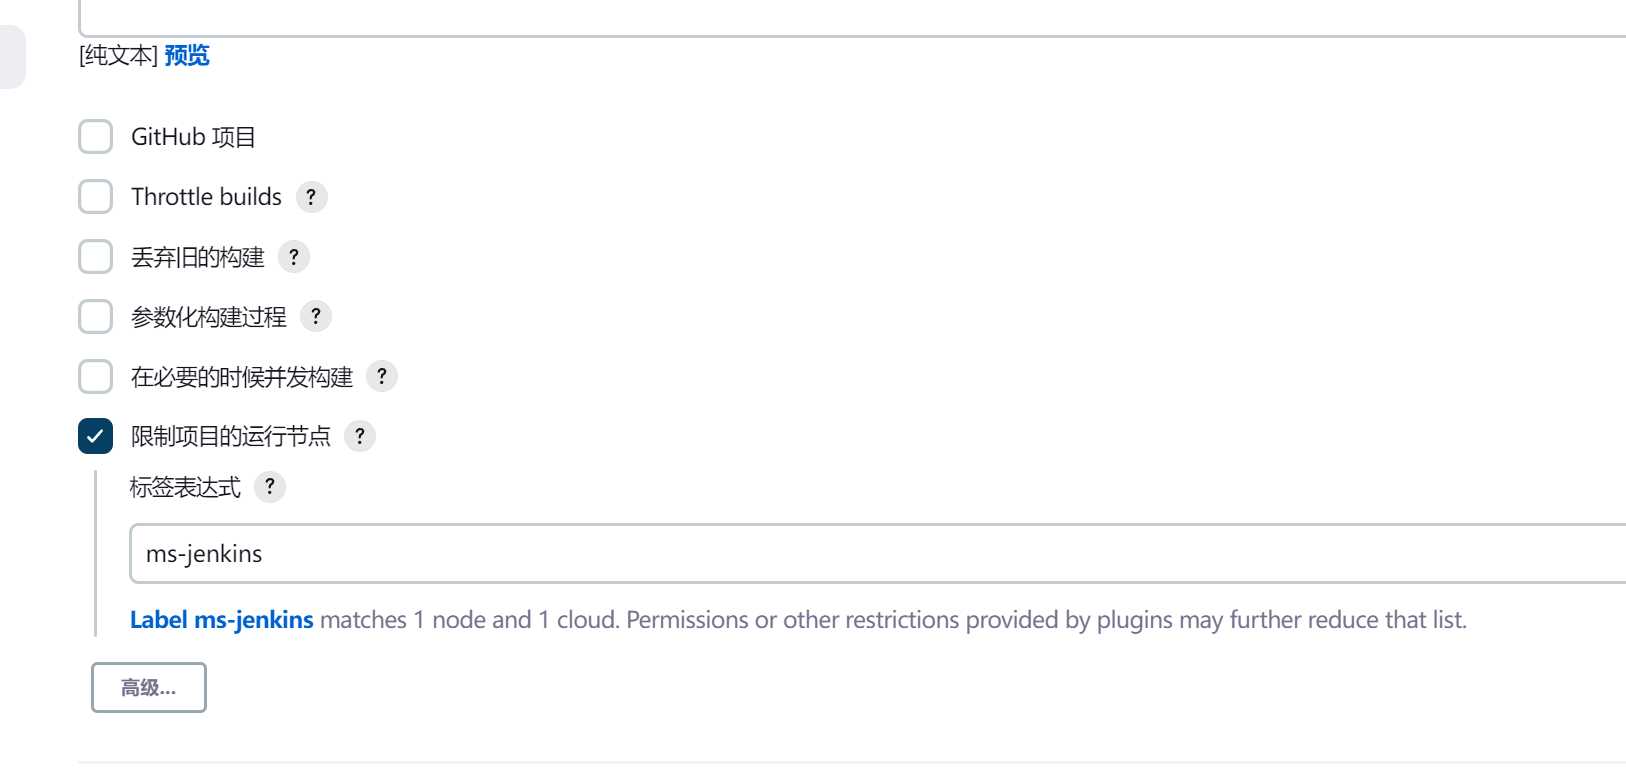Click the GitHub 项目 label text
Viewport: 1626px width, 771px height.
(194, 137)
